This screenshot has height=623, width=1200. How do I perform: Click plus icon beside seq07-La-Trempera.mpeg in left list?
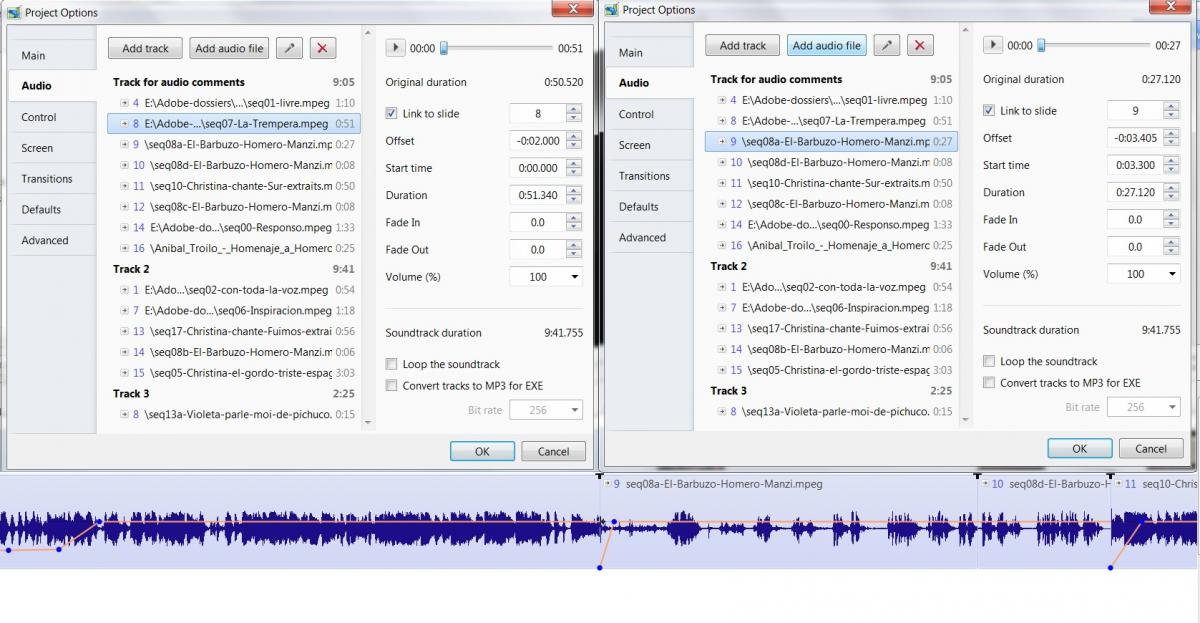[124, 124]
